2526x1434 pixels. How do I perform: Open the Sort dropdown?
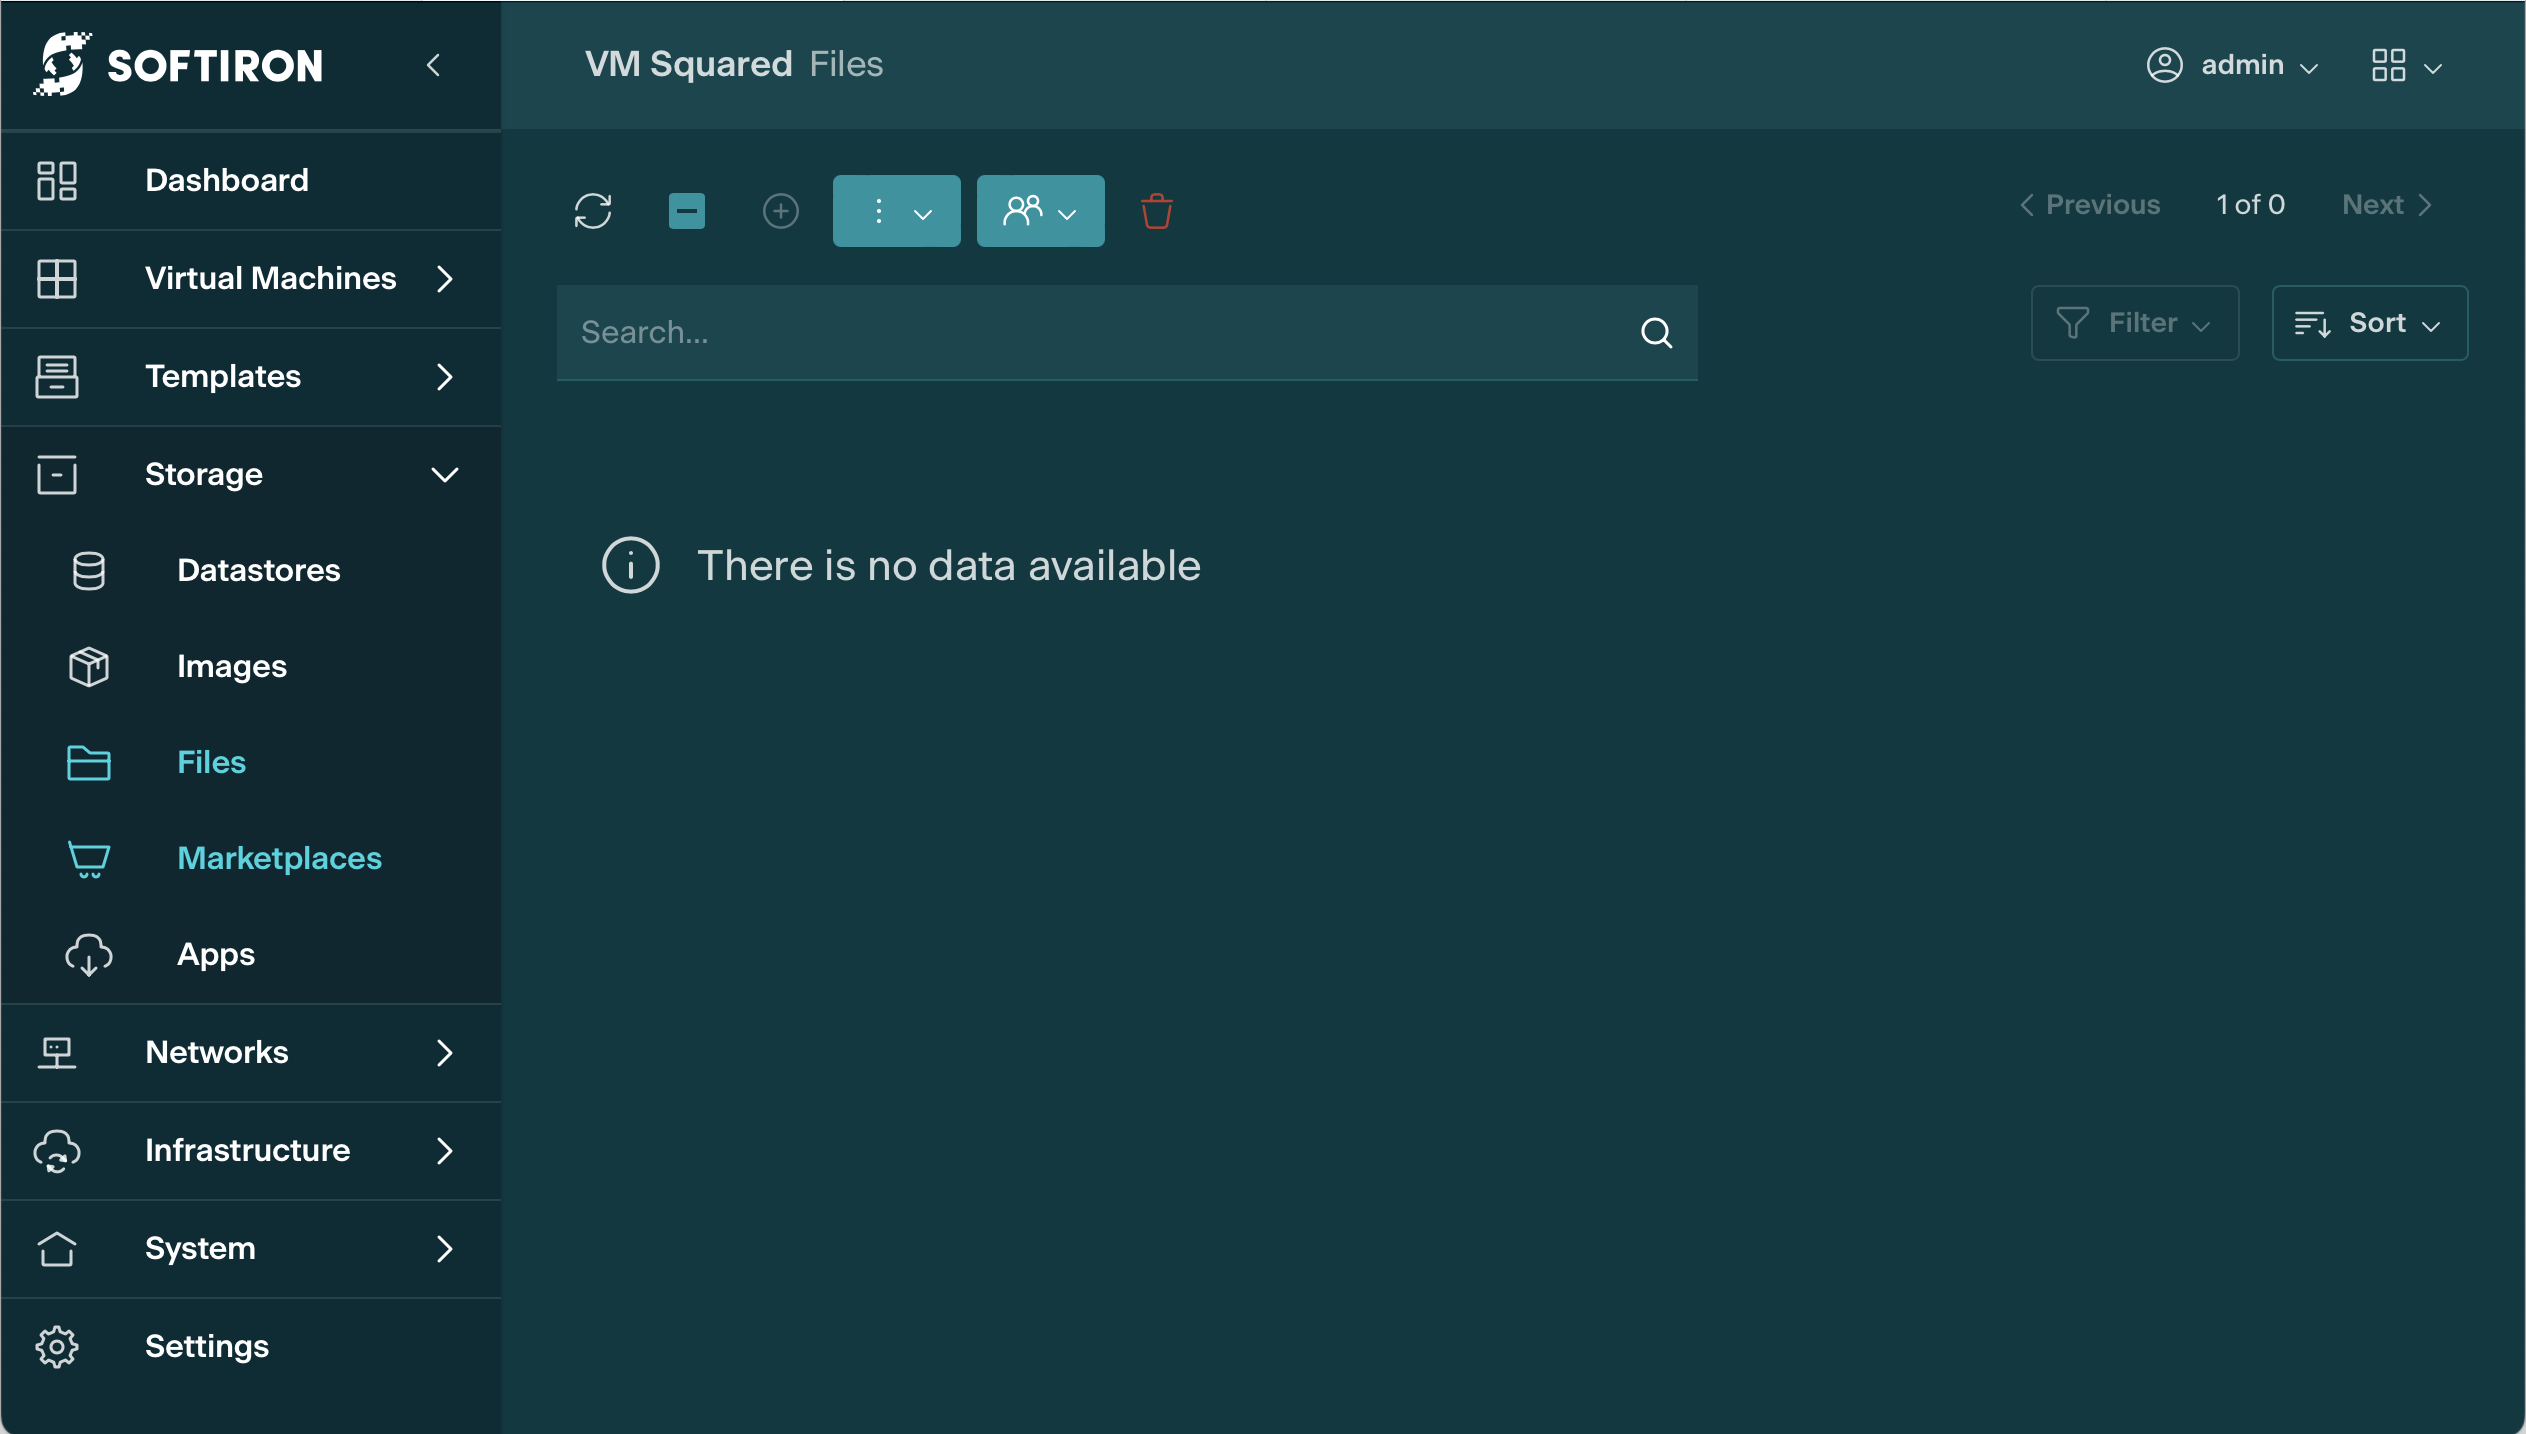[x=2369, y=323]
